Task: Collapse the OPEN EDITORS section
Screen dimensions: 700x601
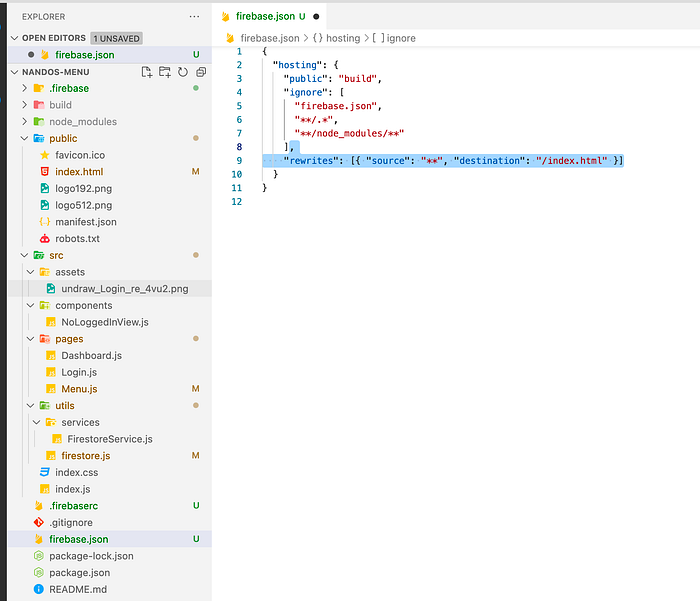Action: 15,38
